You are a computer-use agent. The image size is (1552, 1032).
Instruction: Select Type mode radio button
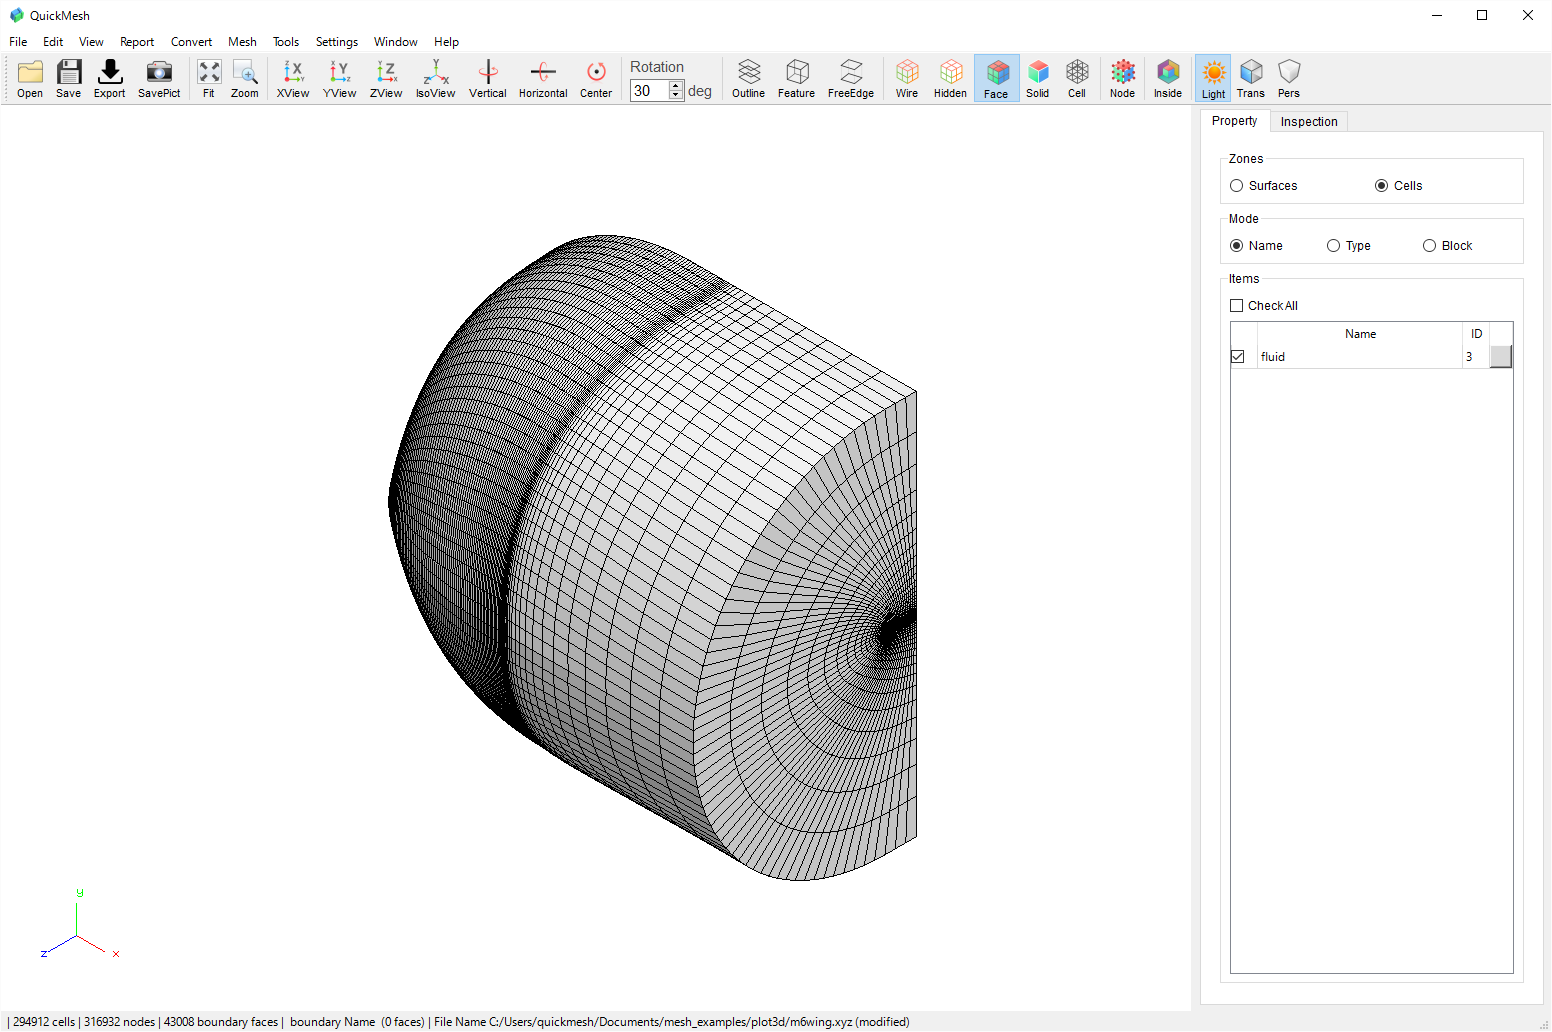pyautogui.click(x=1334, y=246)
